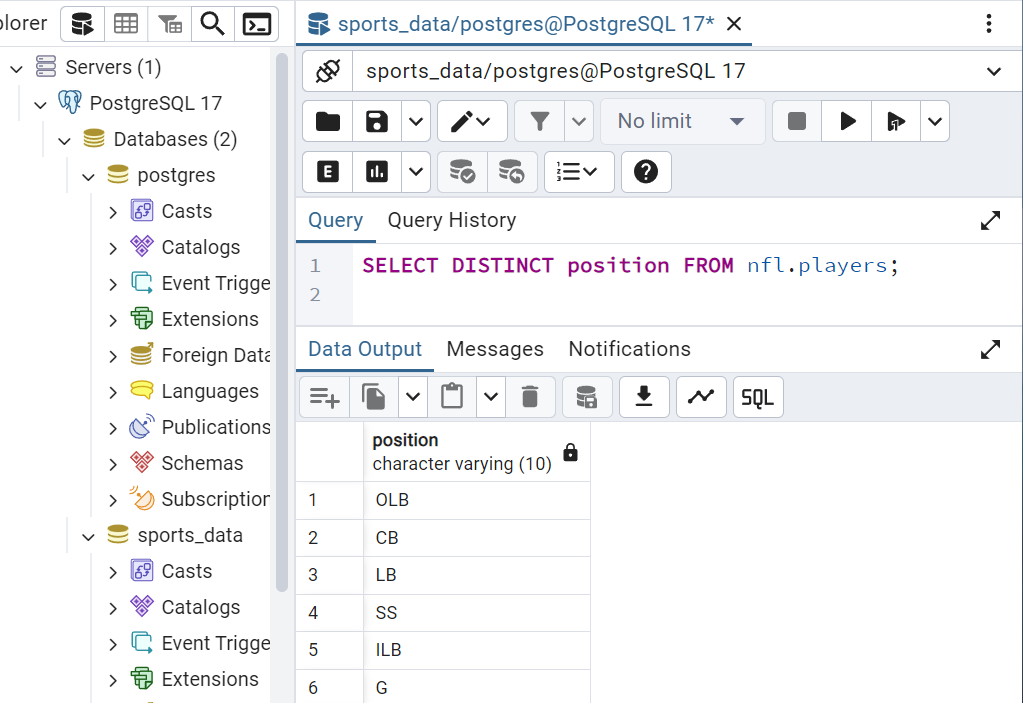Open the Macros list icon
Image resolution: width=1023 pixels, height=703 pixels.
click(x=579, y=172)
